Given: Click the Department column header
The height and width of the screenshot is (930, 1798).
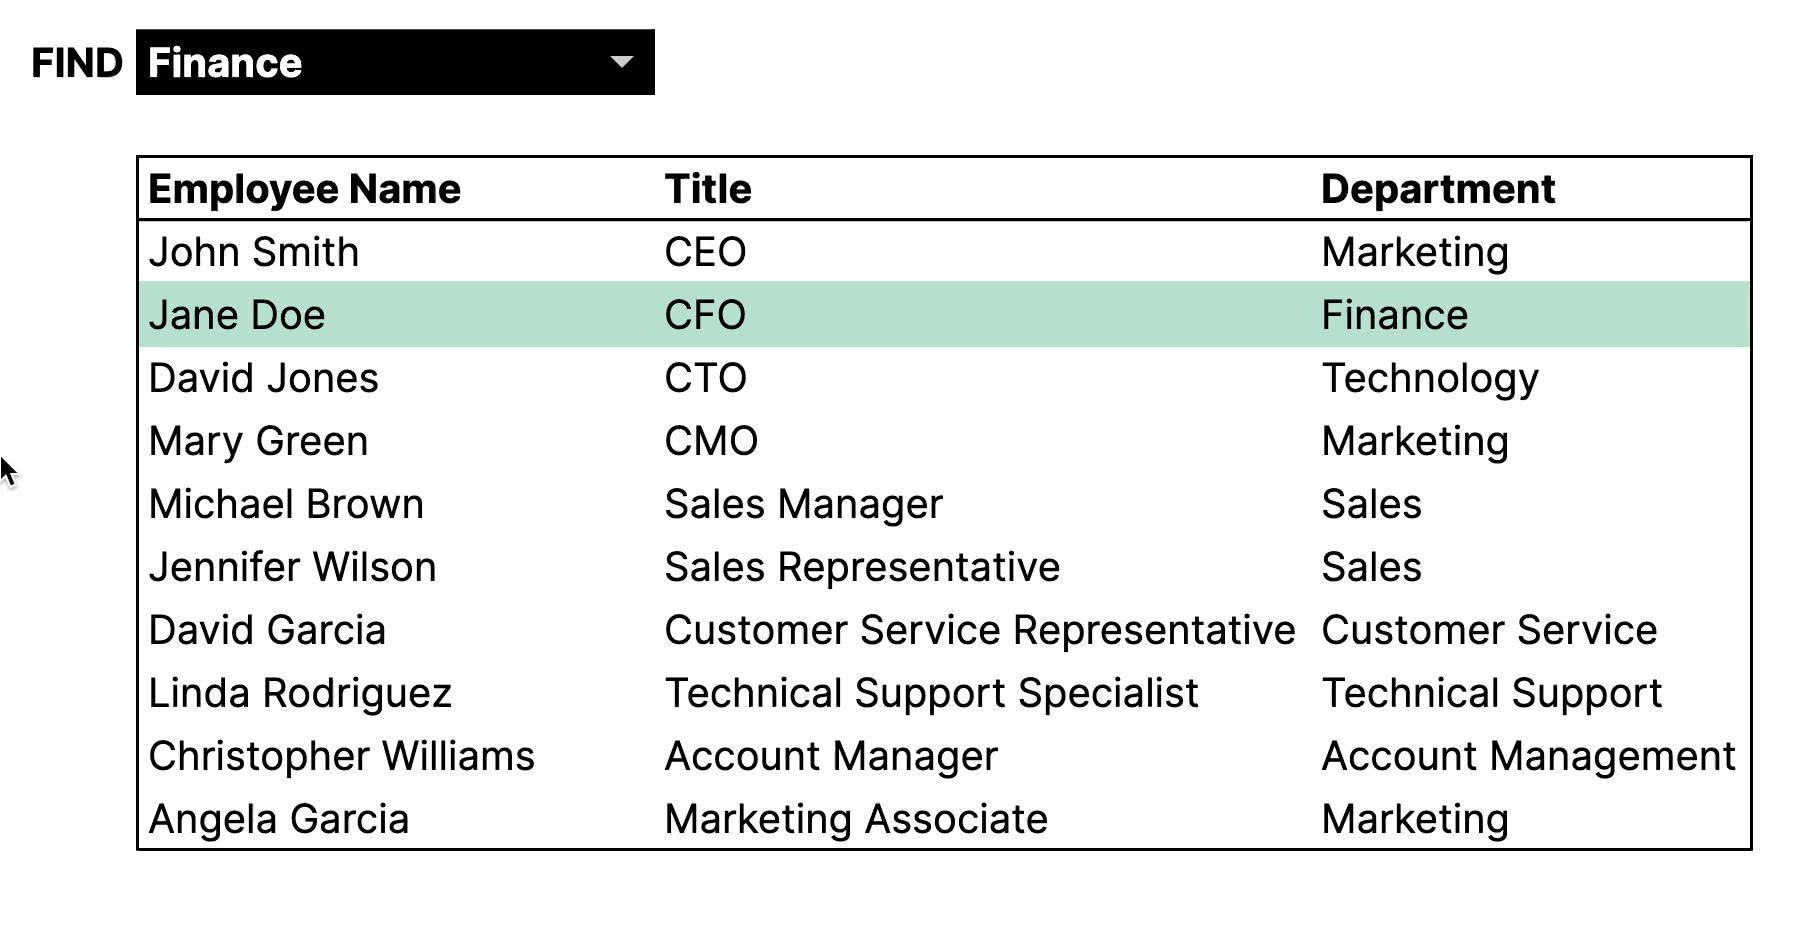Looking at the screenshot, I should coord(1437,189).
